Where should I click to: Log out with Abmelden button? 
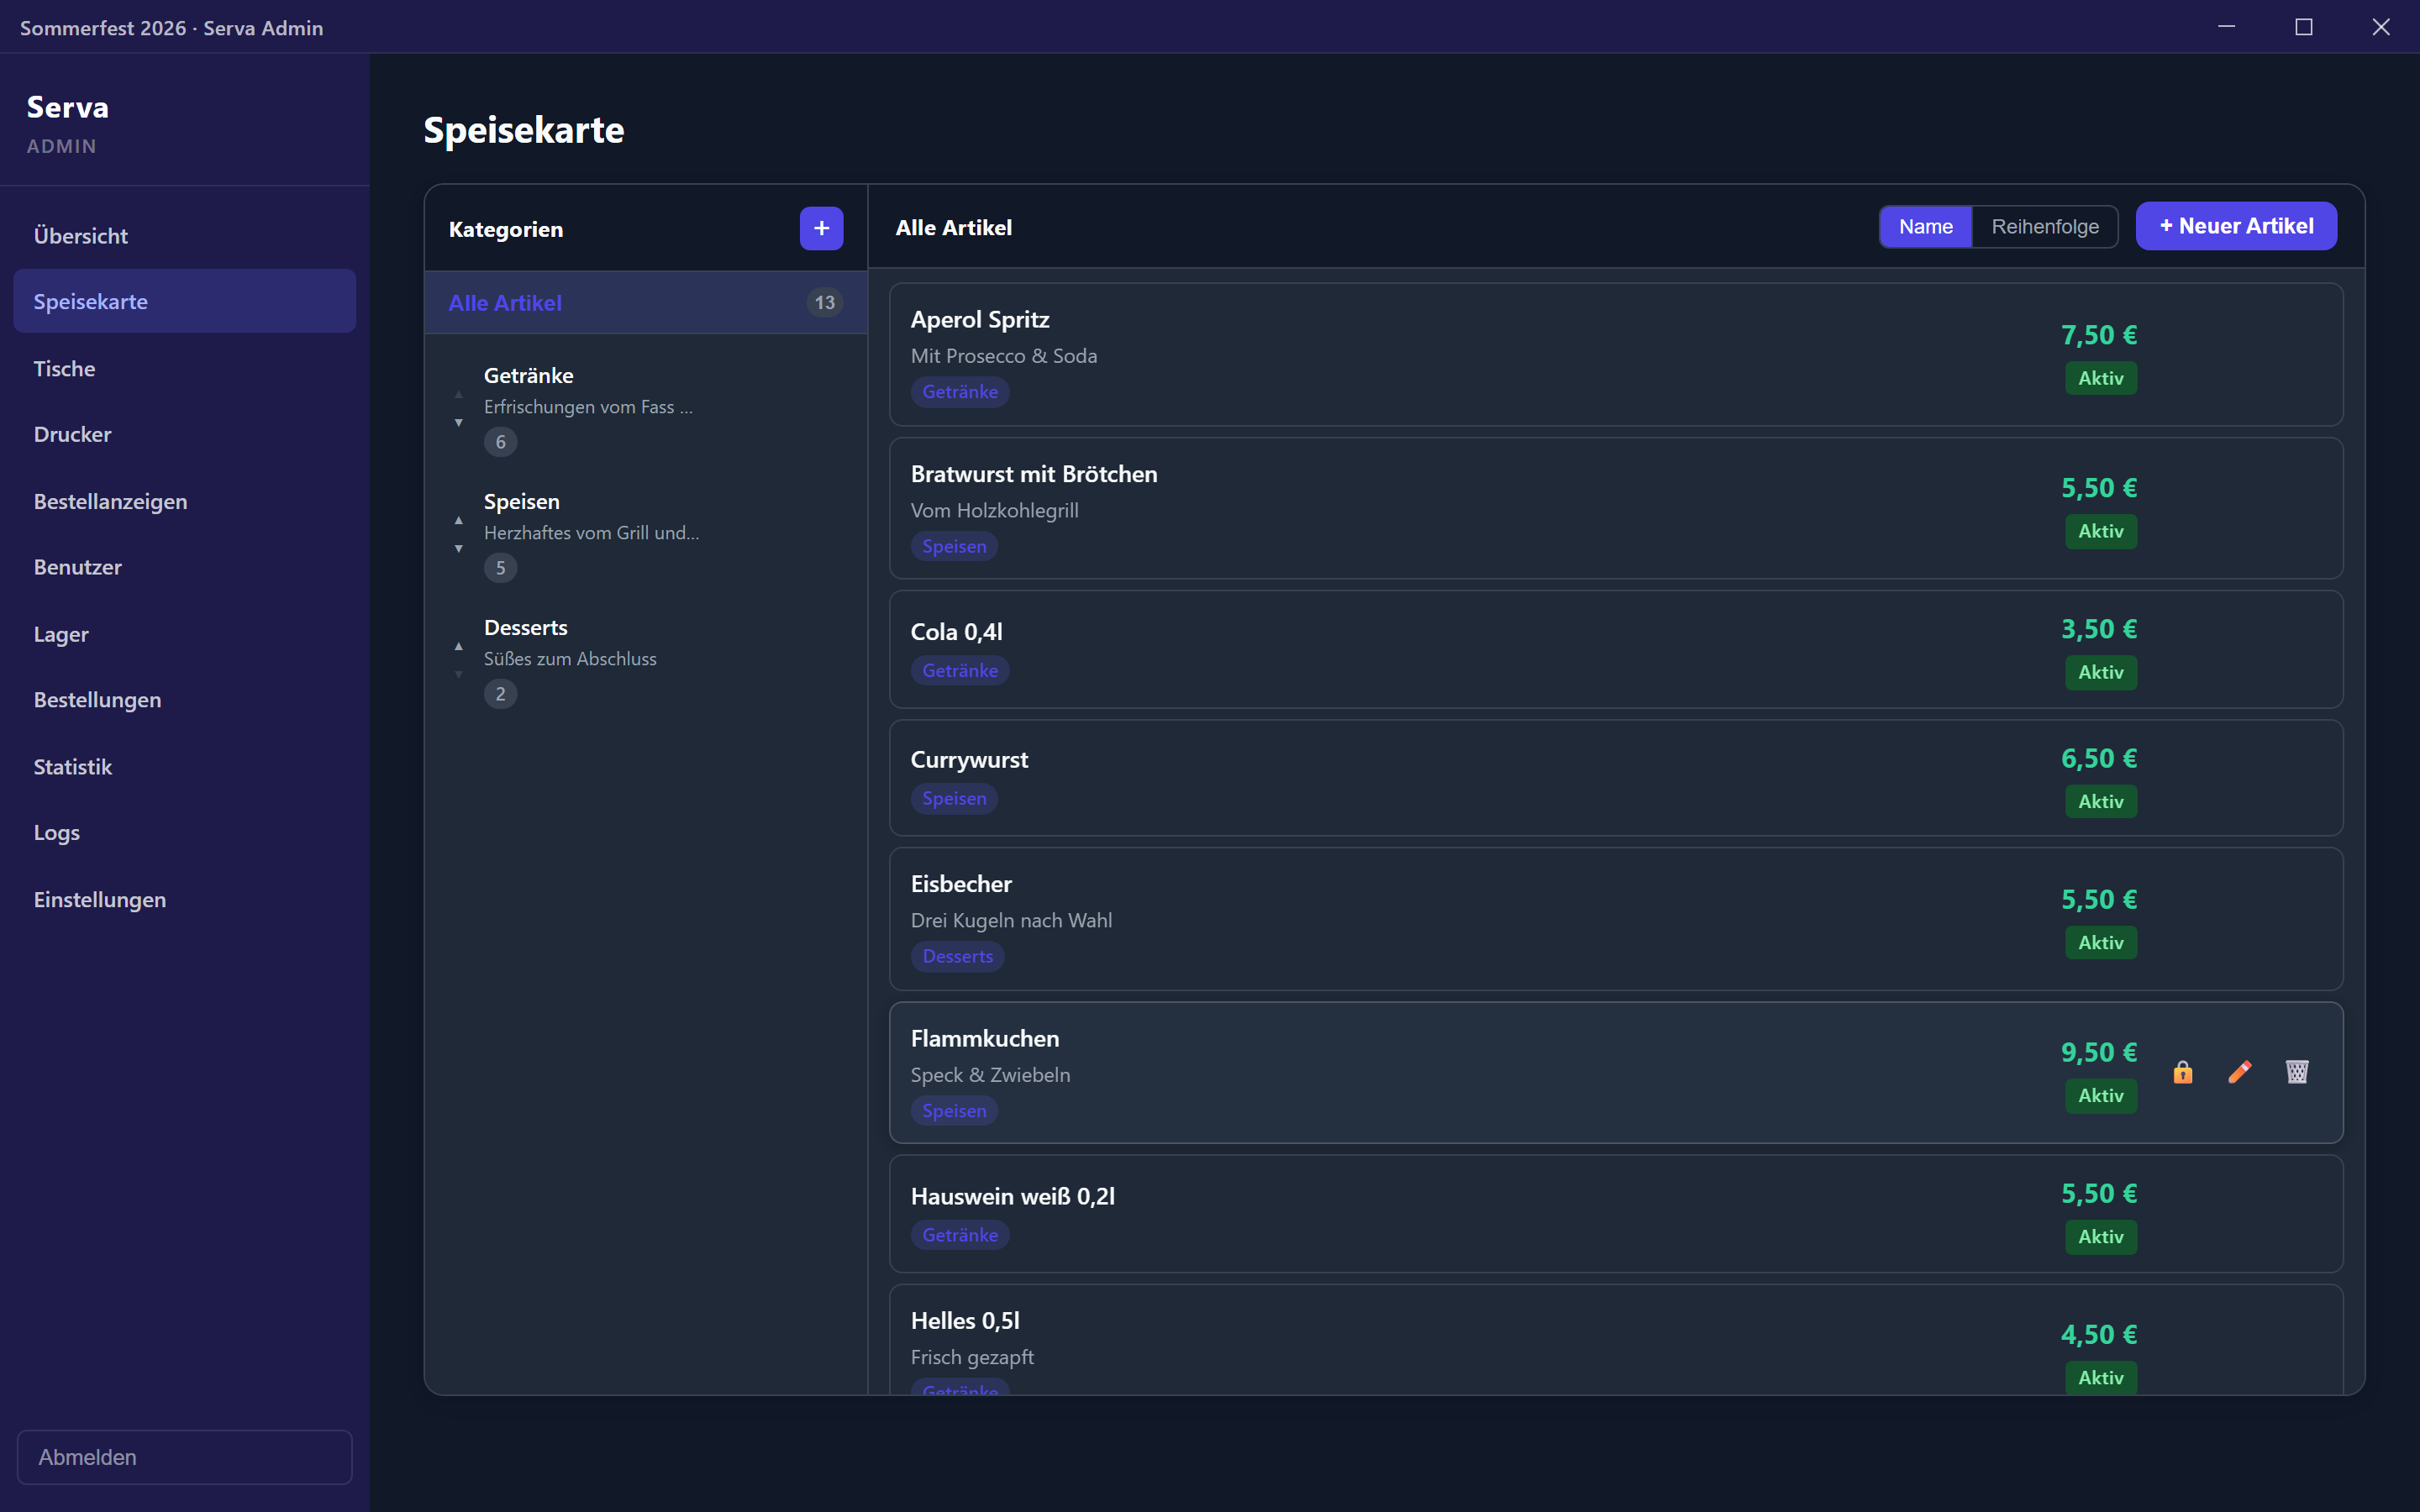pos(184,1457)
